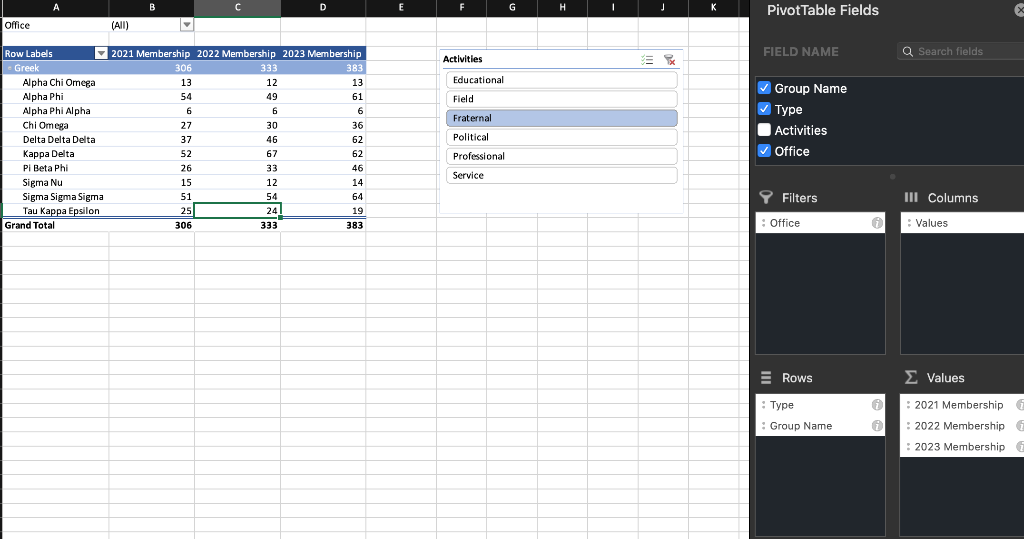
Task: Toggle multi-select in the Activities slicer
Action: point(647,59)
